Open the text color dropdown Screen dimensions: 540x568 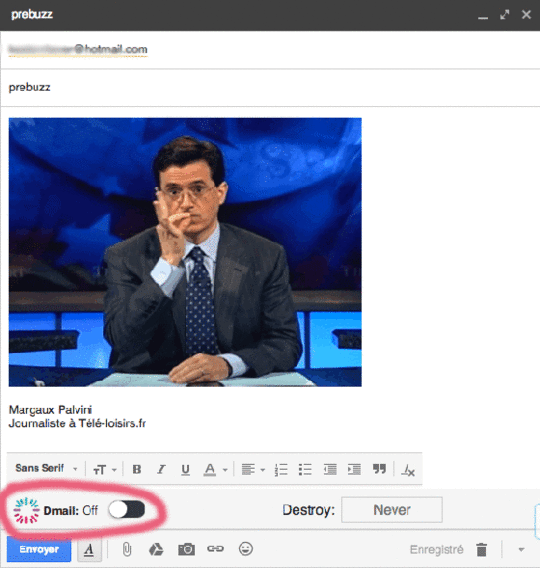click(x=215, y=469)
